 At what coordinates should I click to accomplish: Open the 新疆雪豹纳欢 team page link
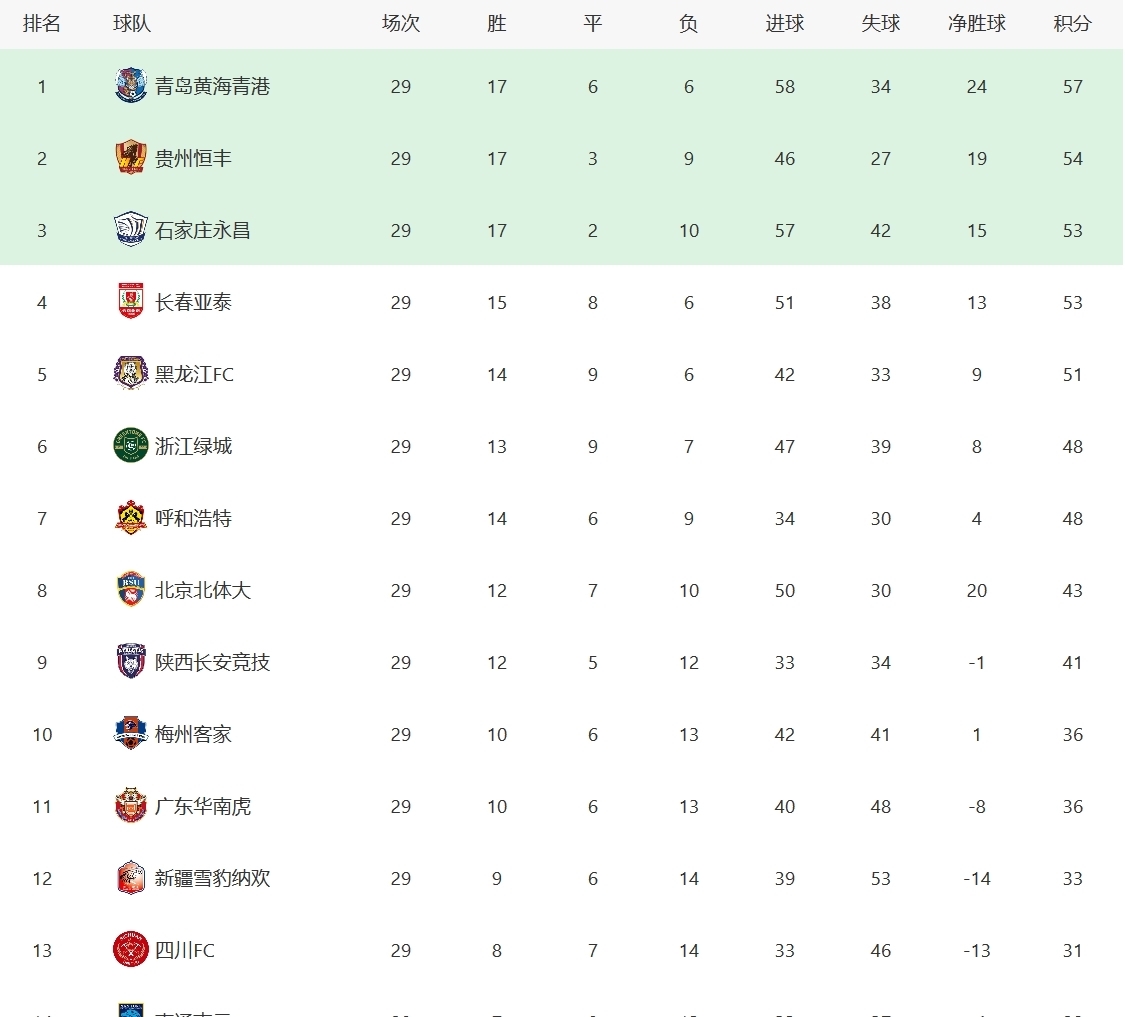pos(212,878)
